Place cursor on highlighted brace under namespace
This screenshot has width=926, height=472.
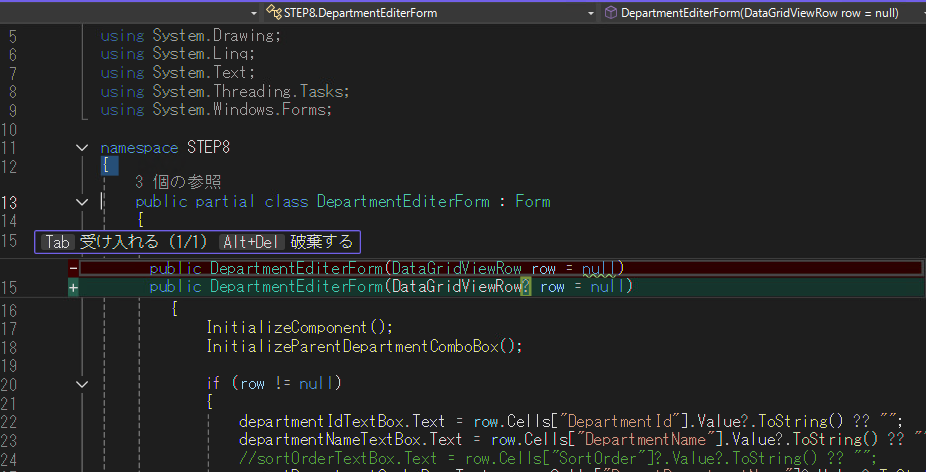click(x=105, y=166)
